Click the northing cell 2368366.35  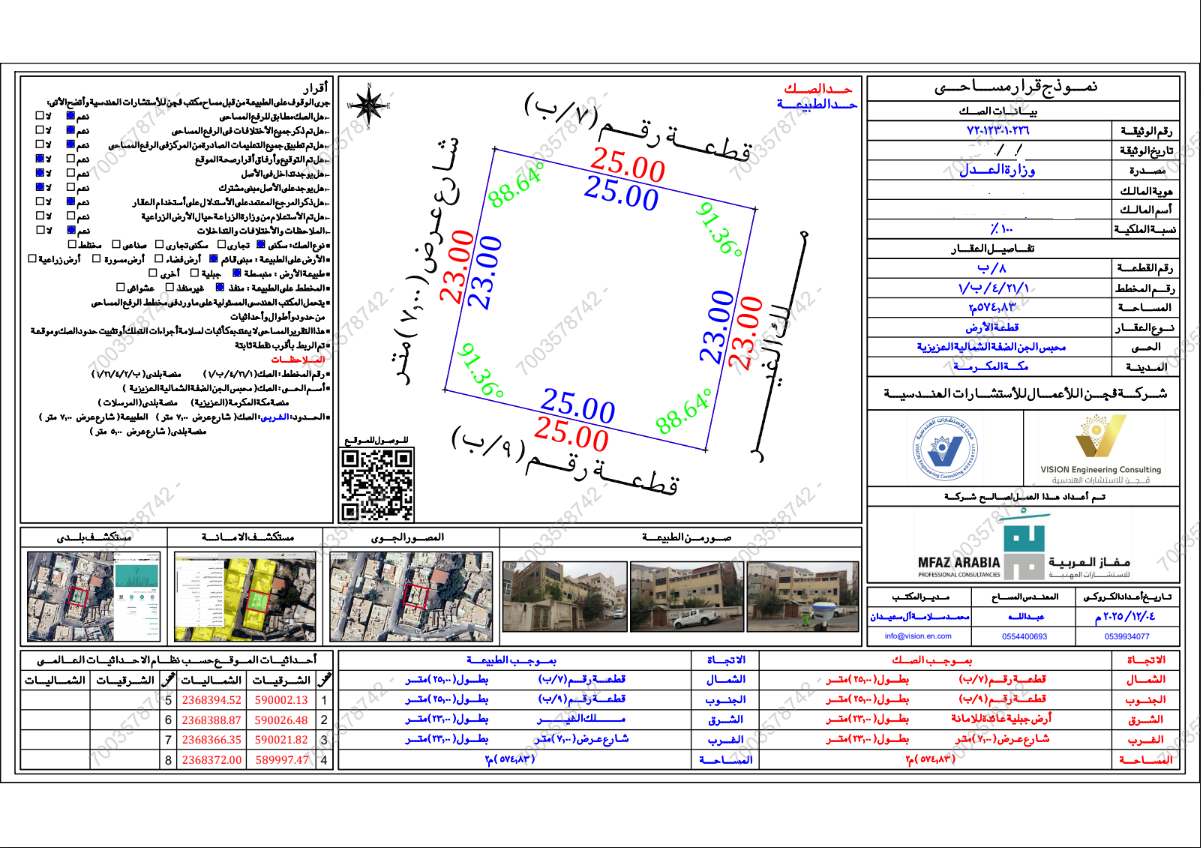pyautogui.click(x=212, y=740)
